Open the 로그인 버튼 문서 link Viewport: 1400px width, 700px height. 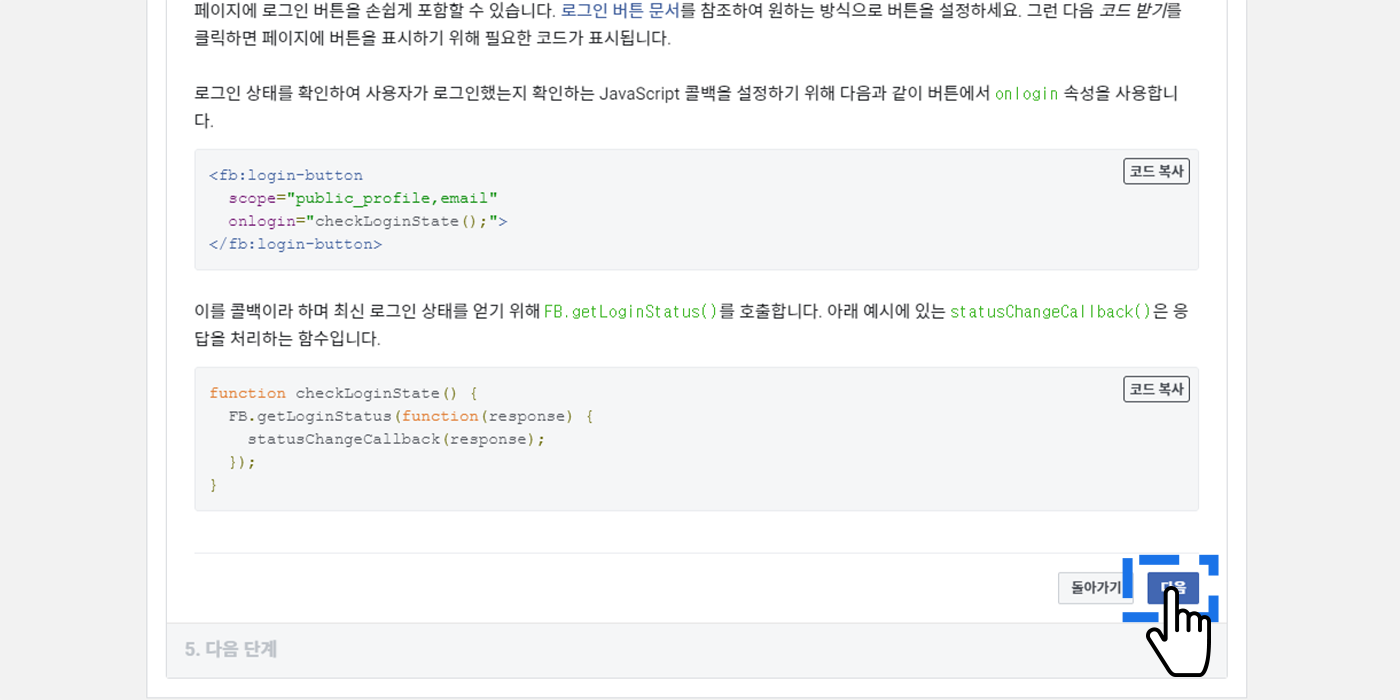point(620,11)
